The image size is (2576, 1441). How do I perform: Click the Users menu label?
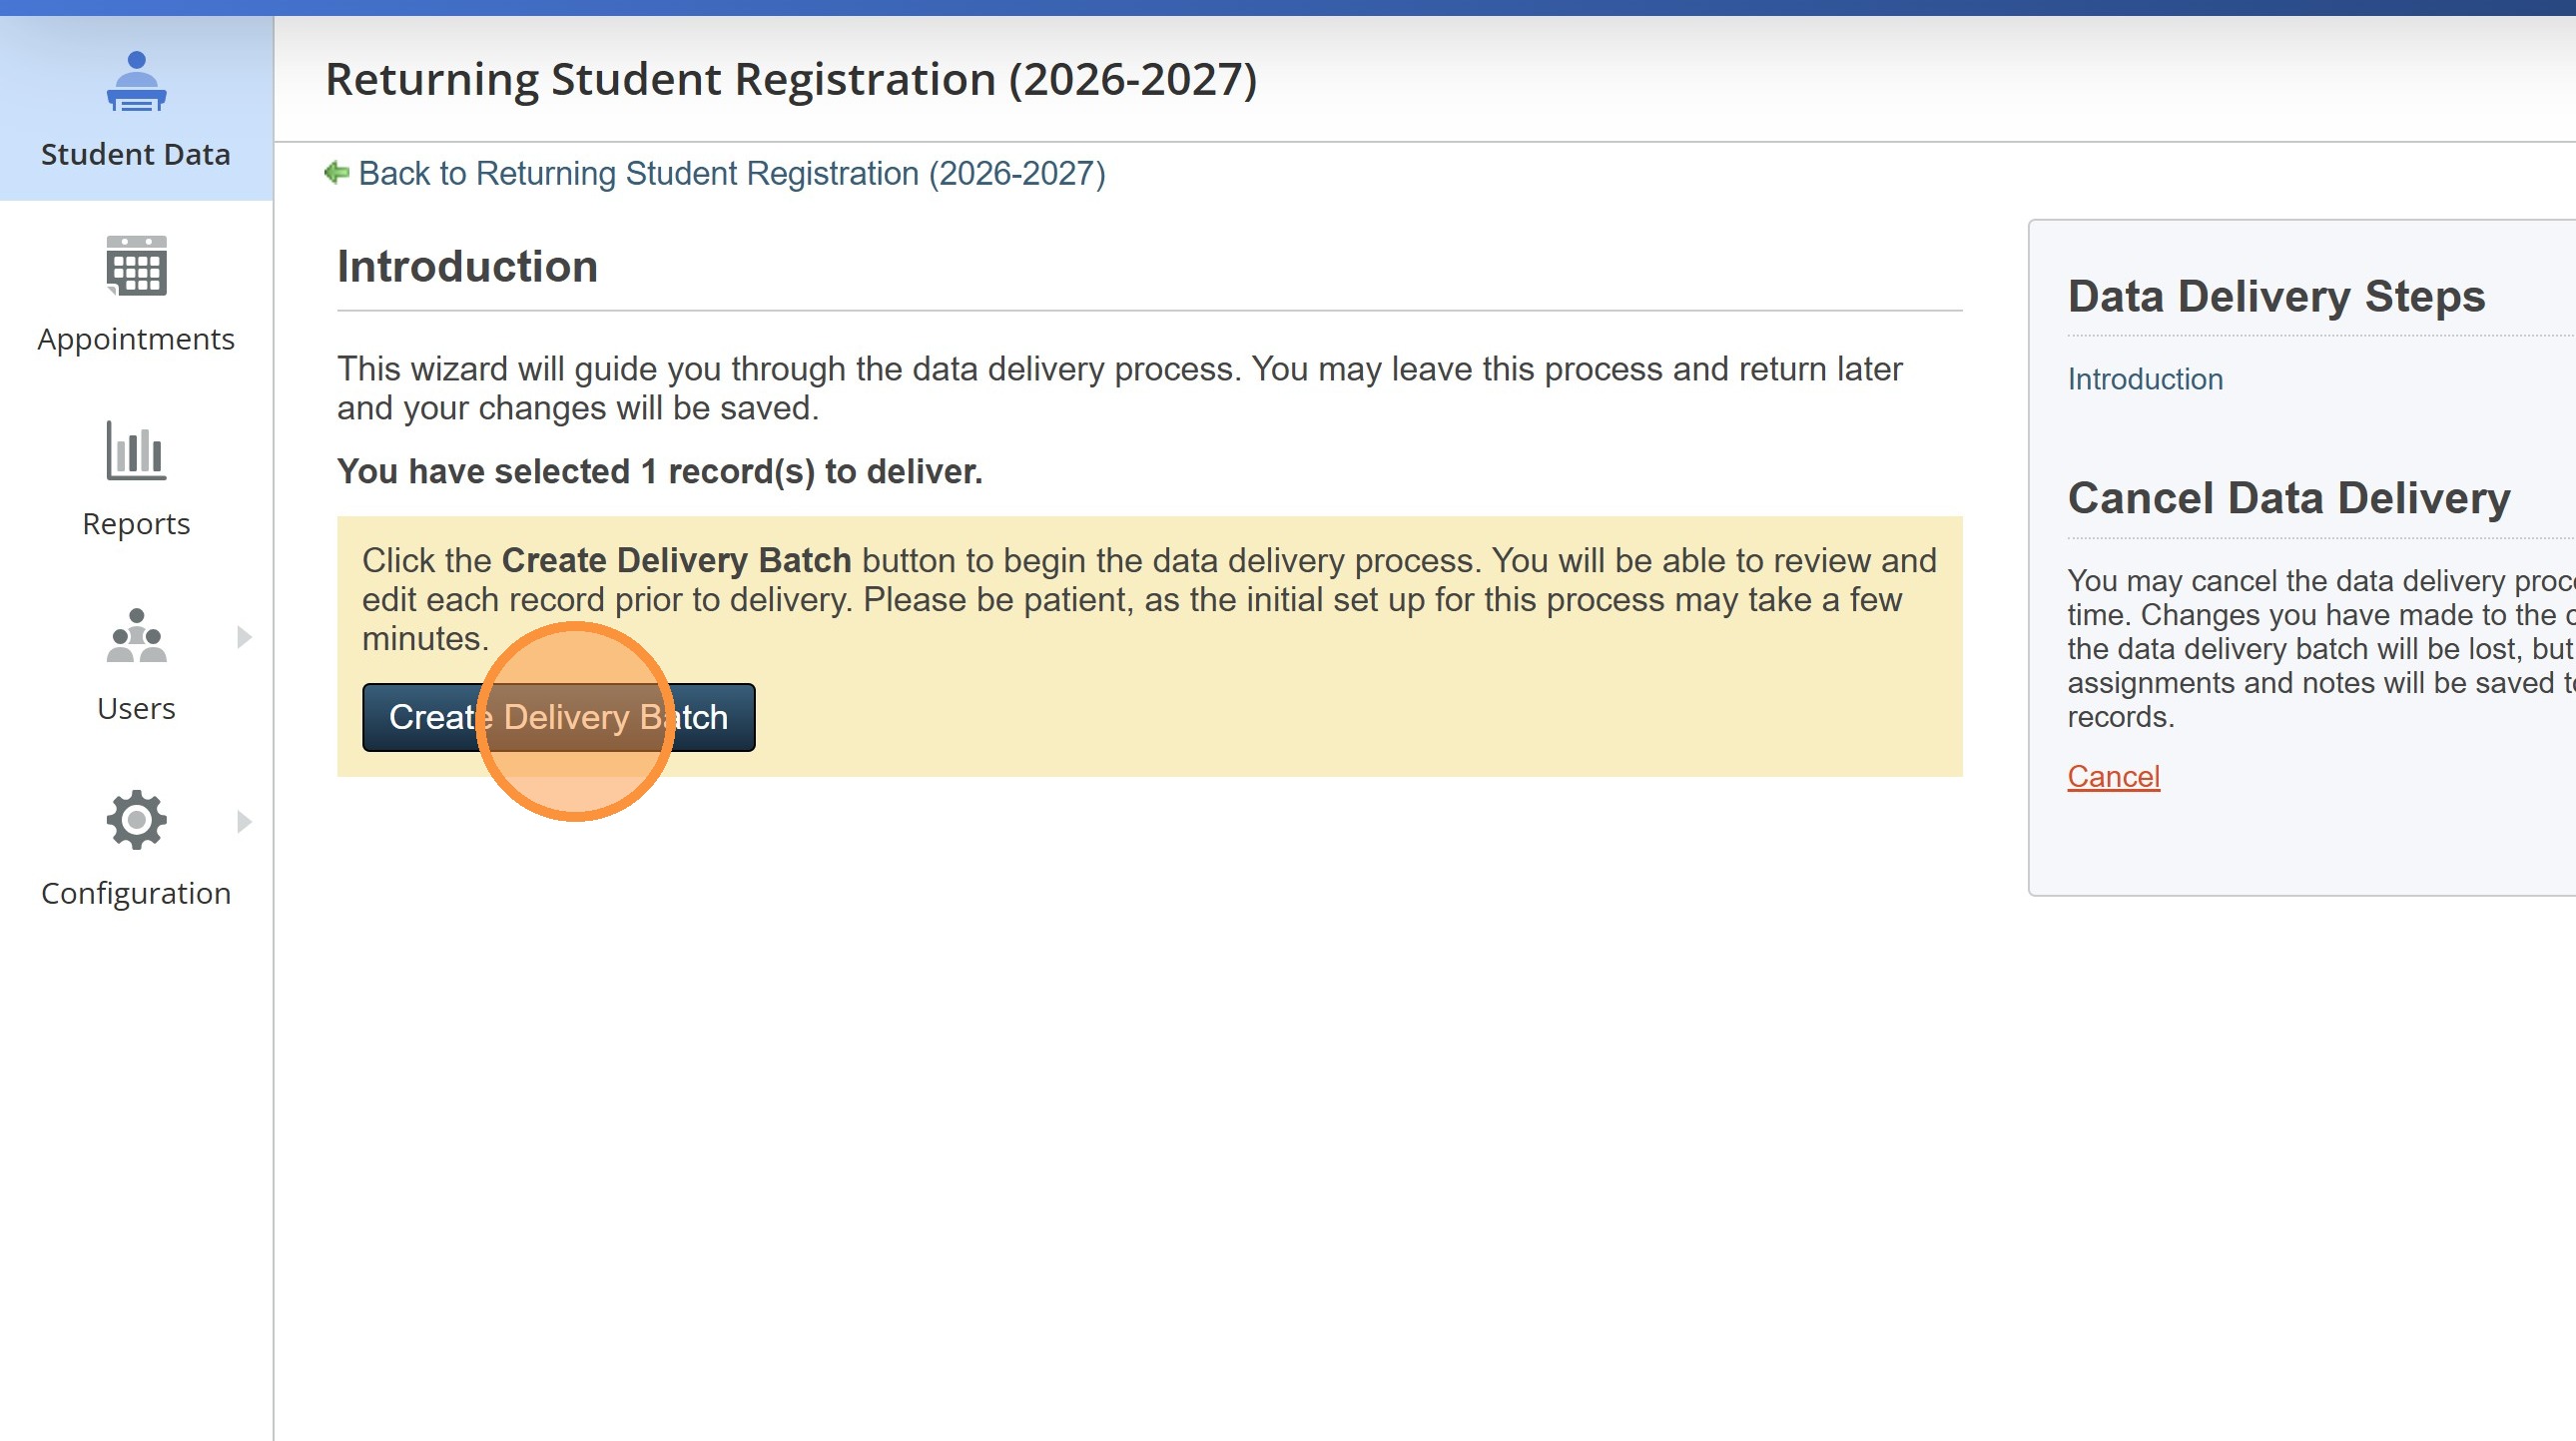coord(136,709)
